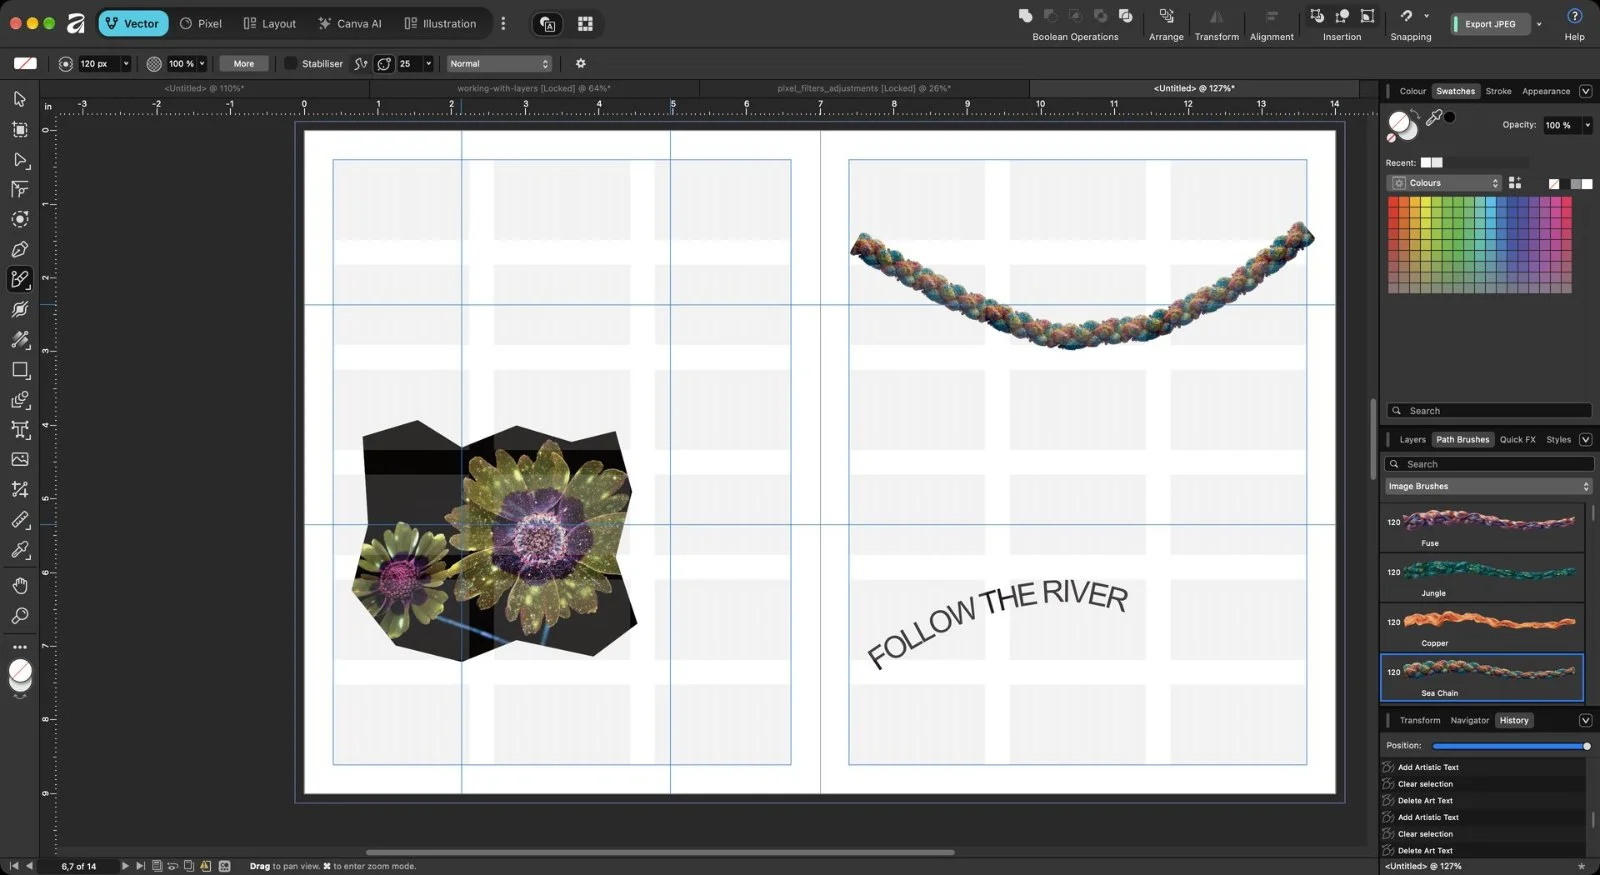Click the History Position slider
This screenshot has width=1600, height=875.
(1511, 746)
